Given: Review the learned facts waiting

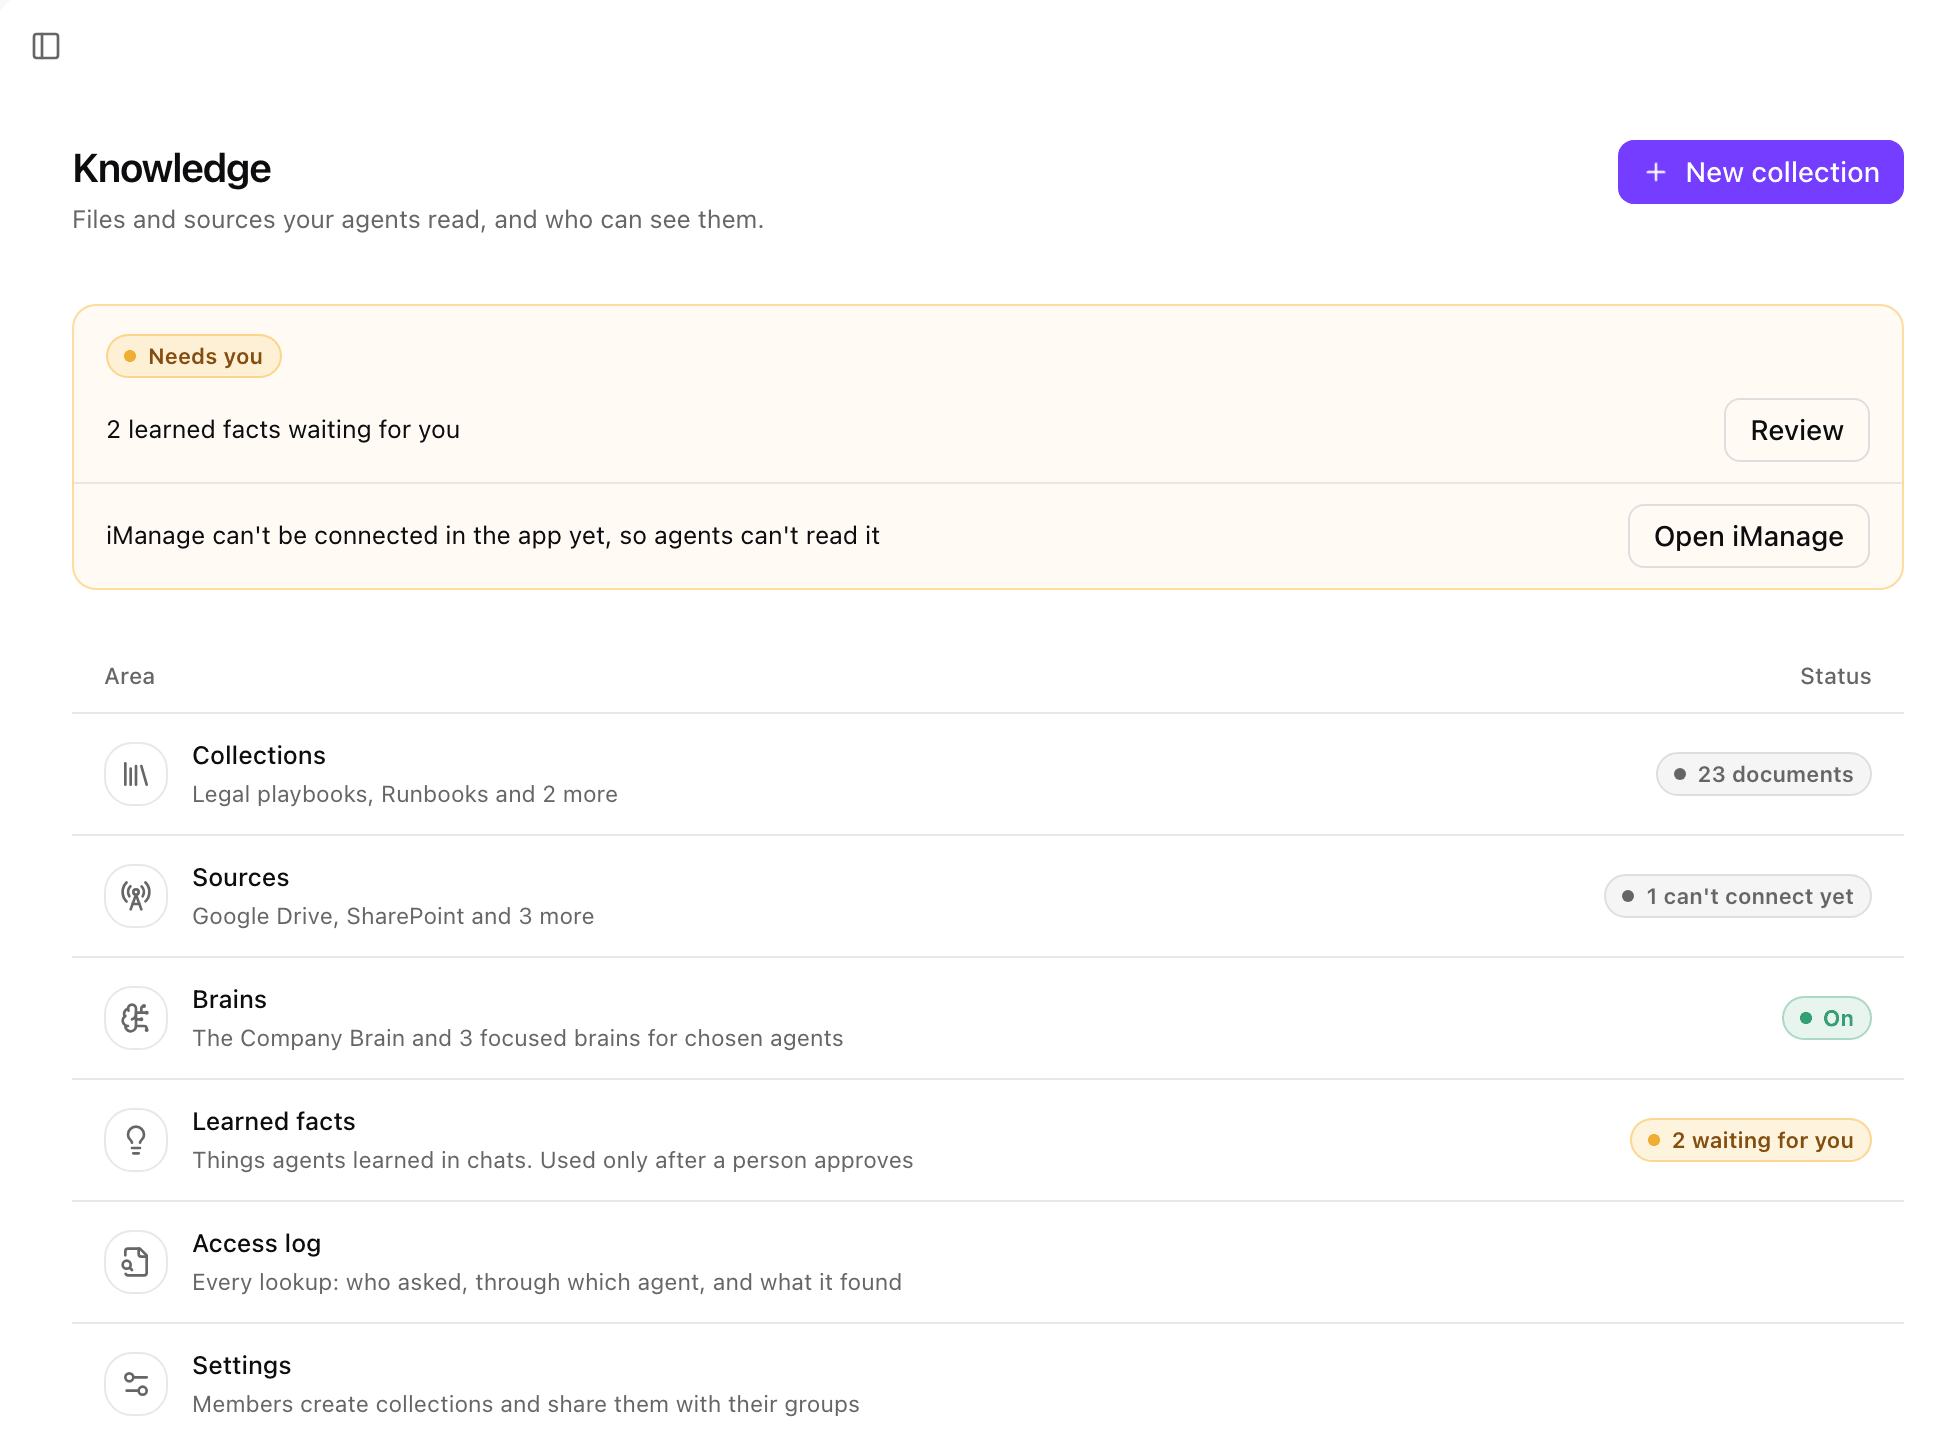Looking at the screenshot, I should click(1796, 430).
